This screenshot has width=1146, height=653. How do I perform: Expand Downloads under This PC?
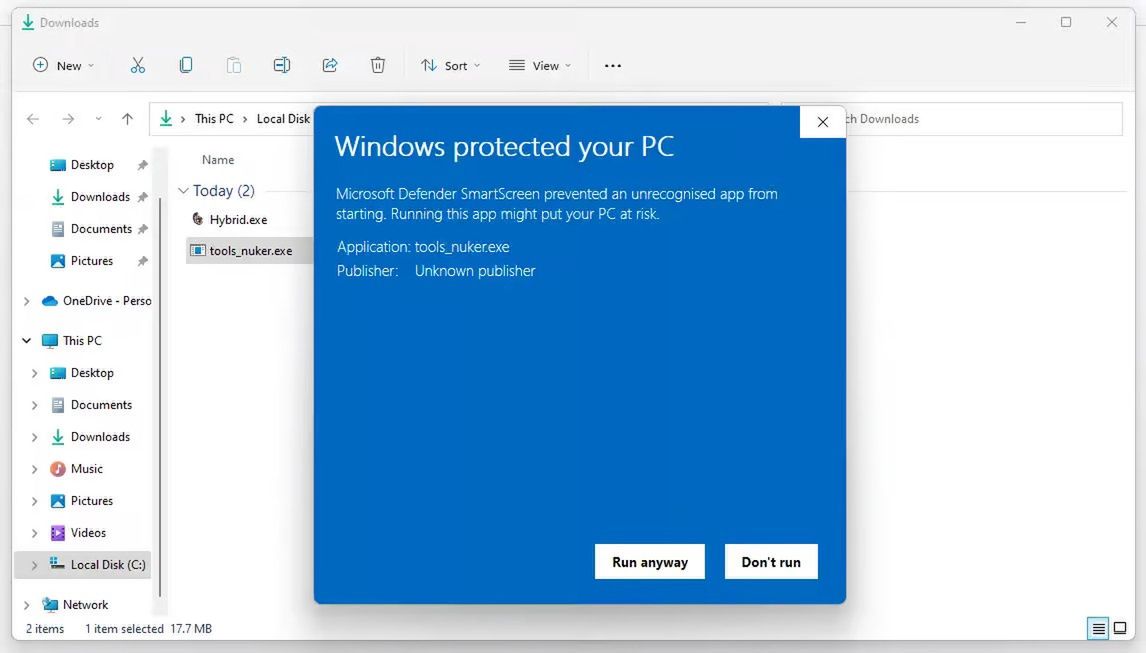coord(34,437)
